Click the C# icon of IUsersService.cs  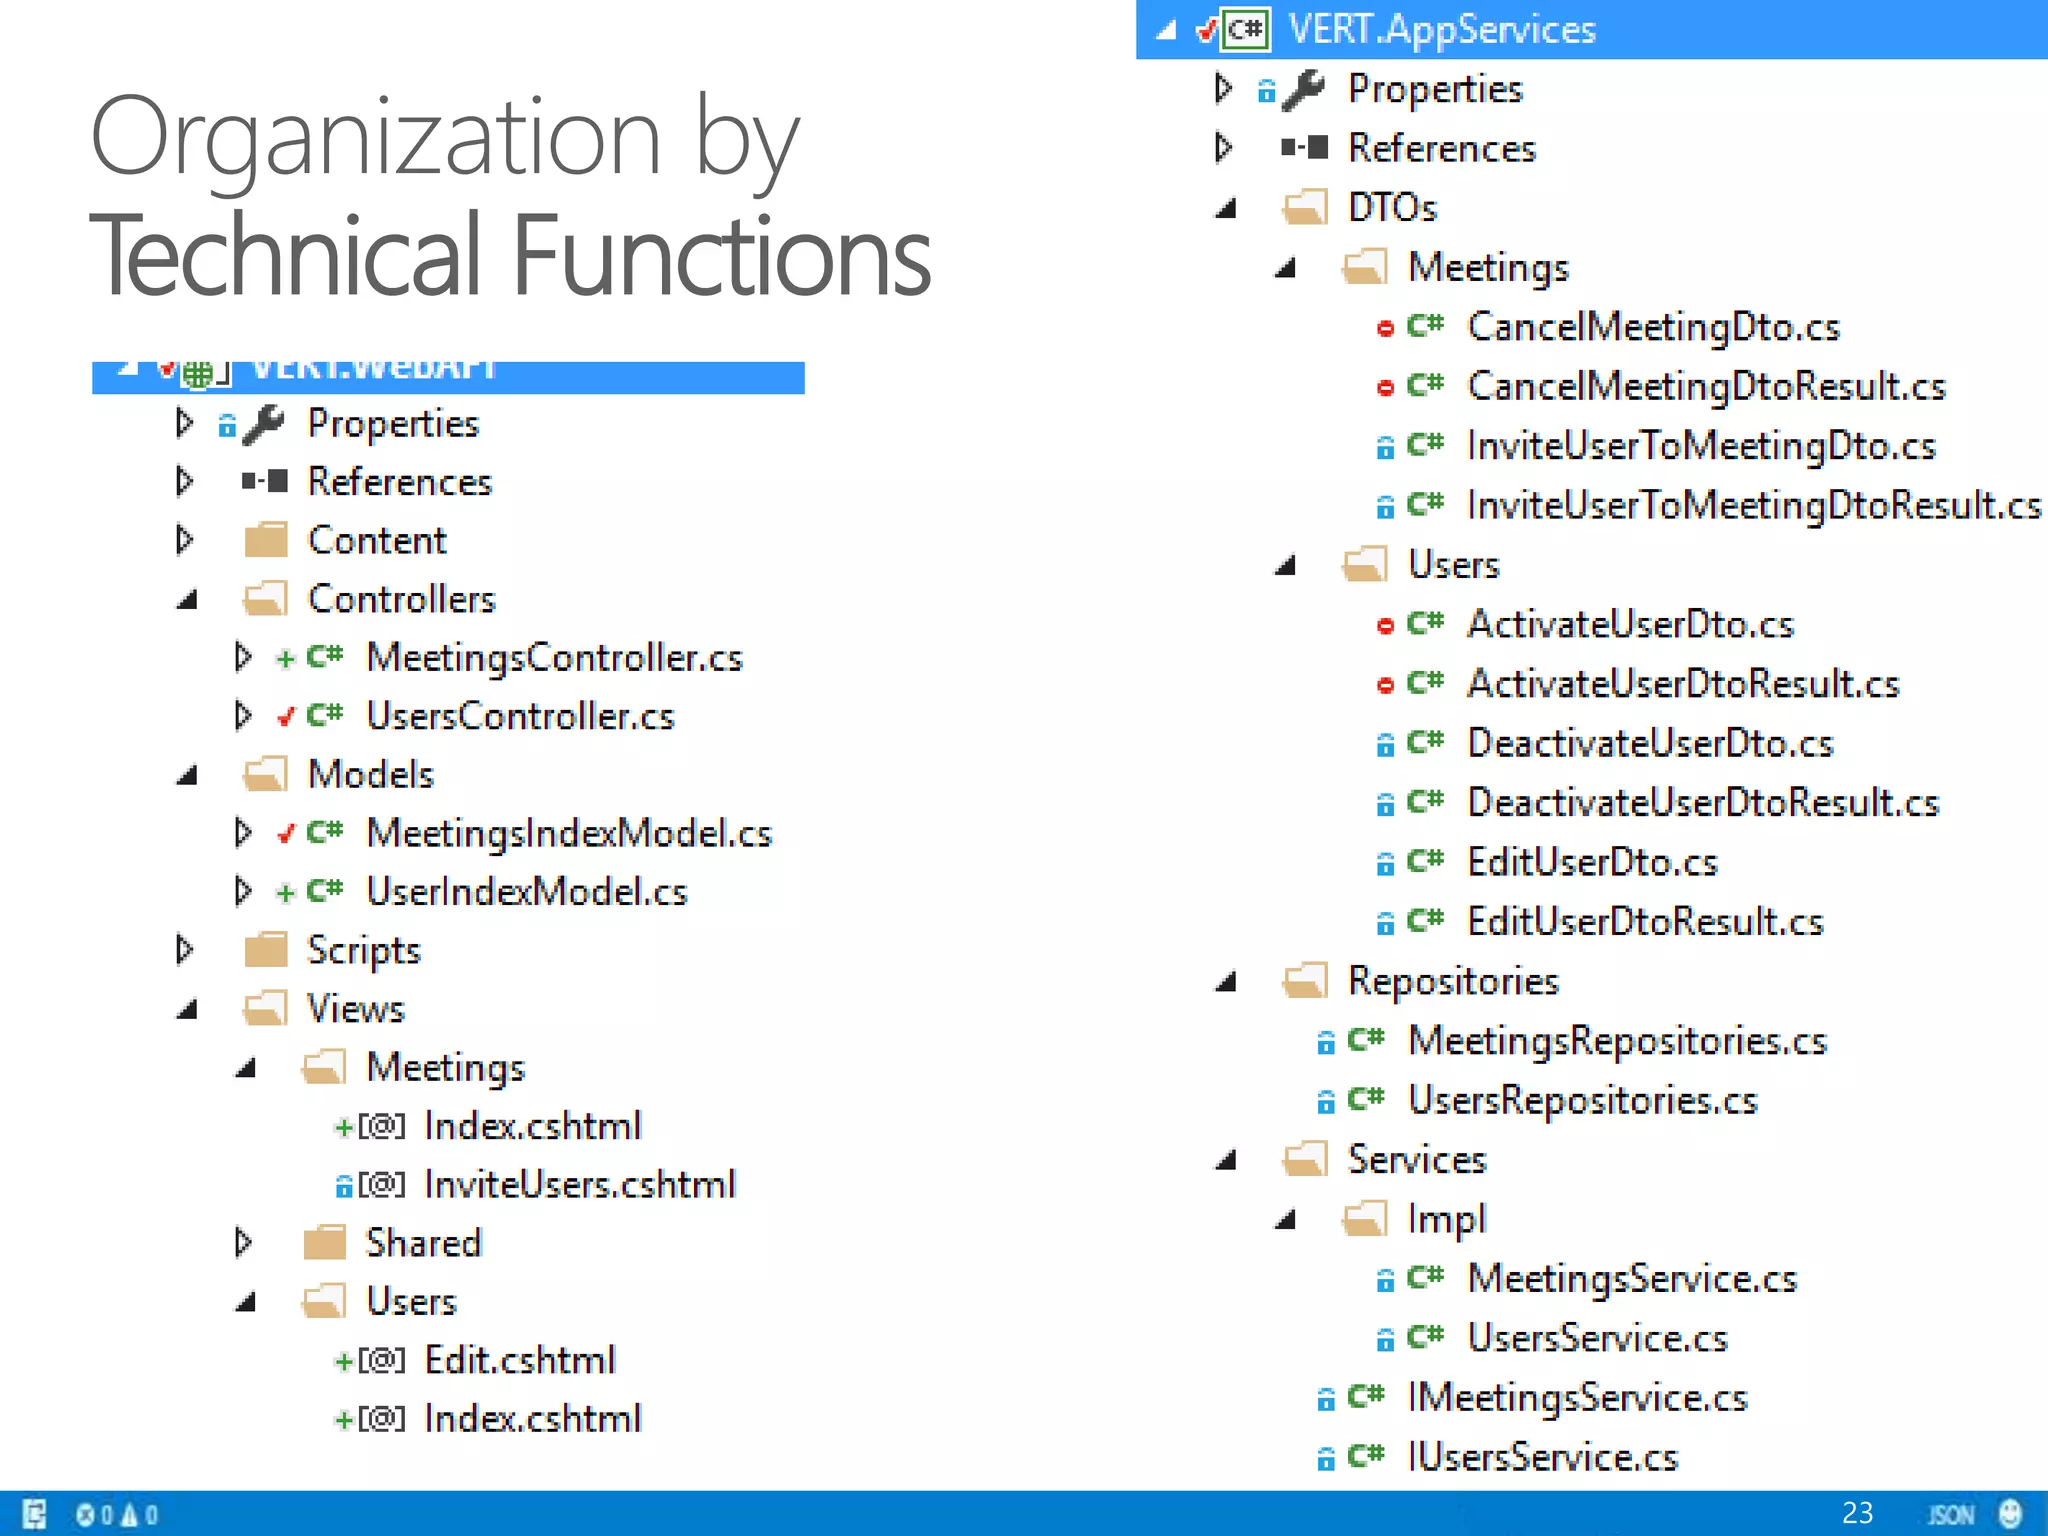tap(1366, 1455)
